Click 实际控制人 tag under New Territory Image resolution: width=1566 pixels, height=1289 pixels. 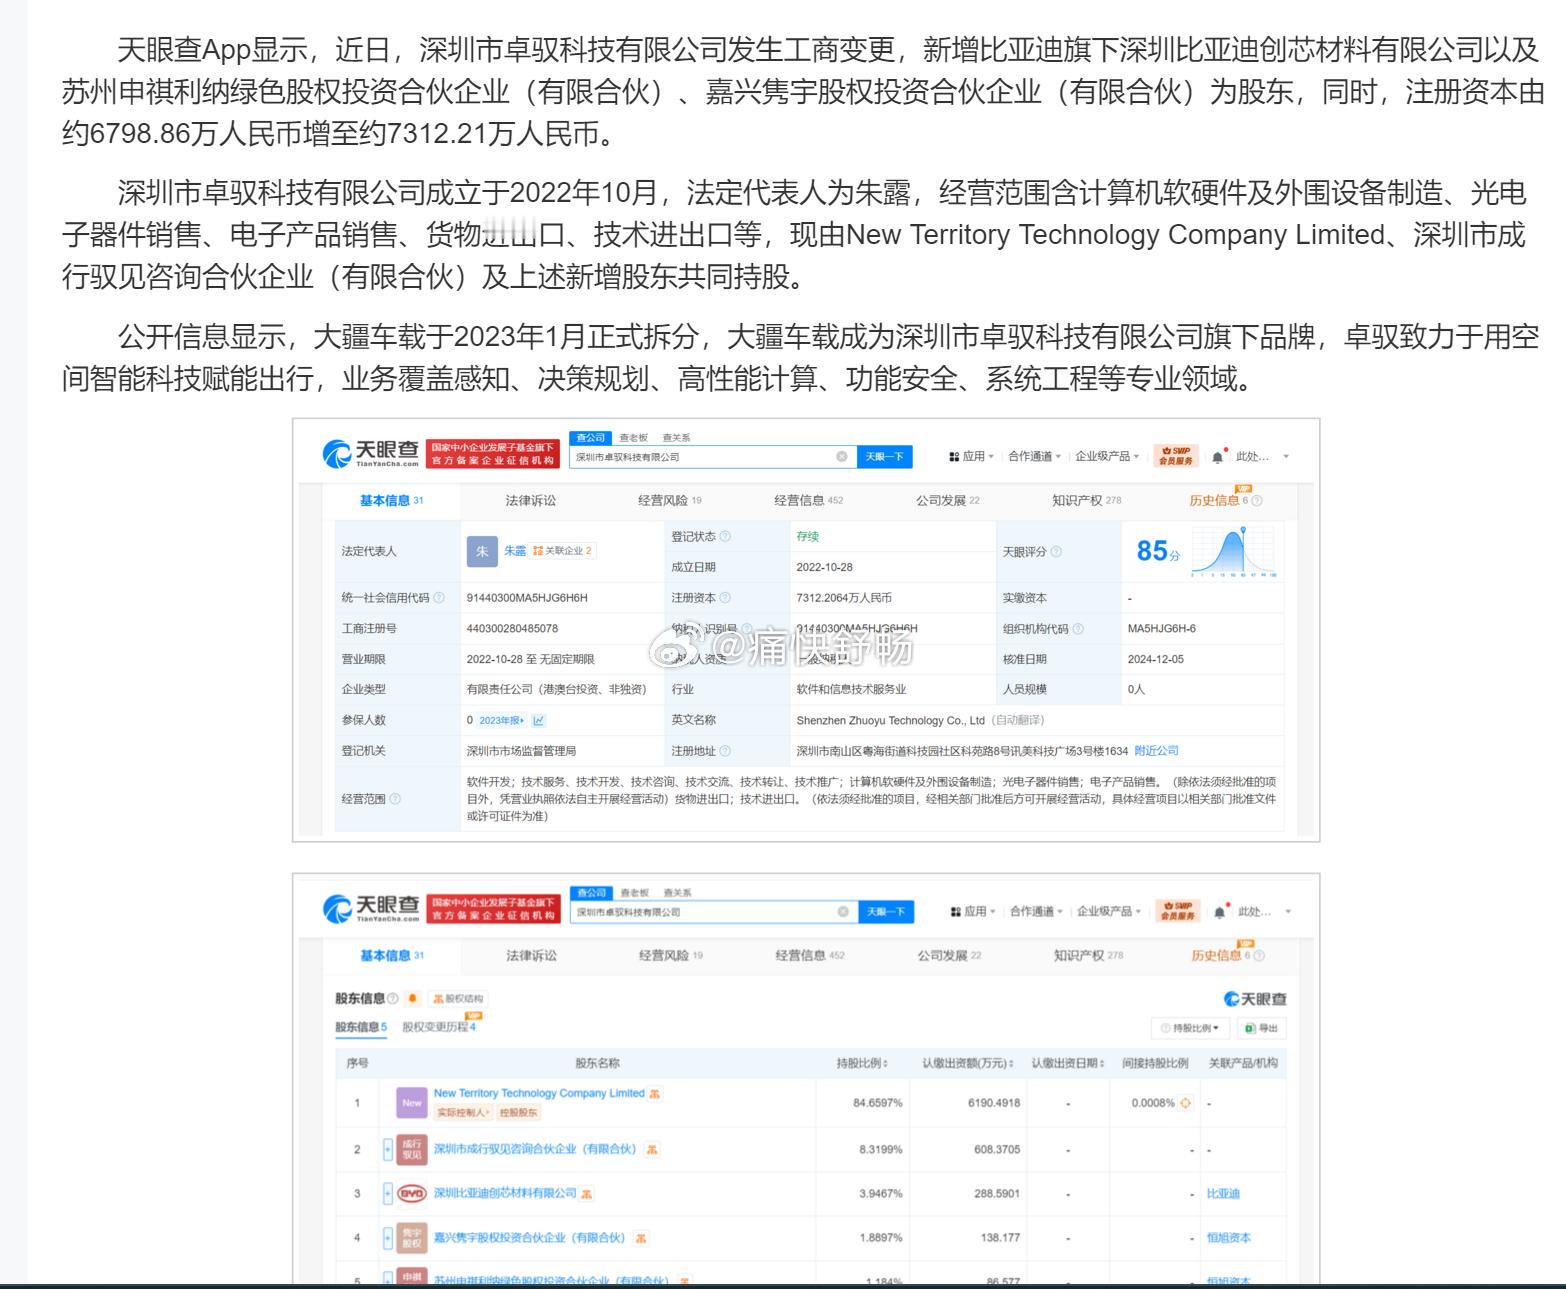[x=462, y=1113]
